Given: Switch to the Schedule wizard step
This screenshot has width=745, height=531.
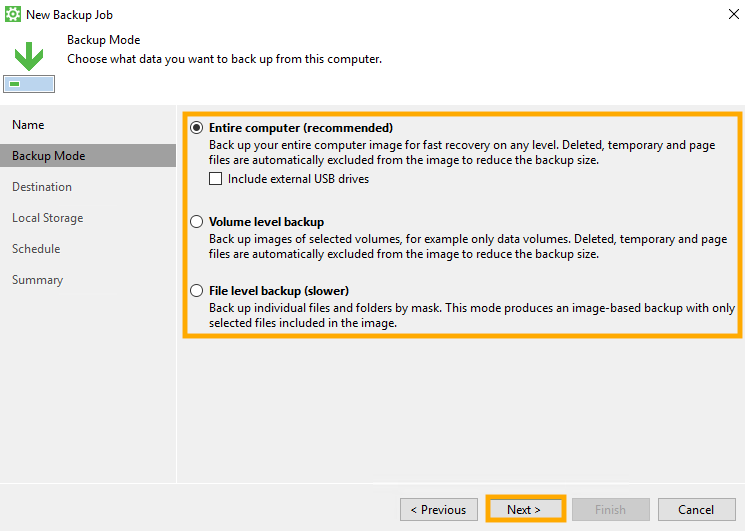Looking at the screenshot, I should click(x=36, y=249).
